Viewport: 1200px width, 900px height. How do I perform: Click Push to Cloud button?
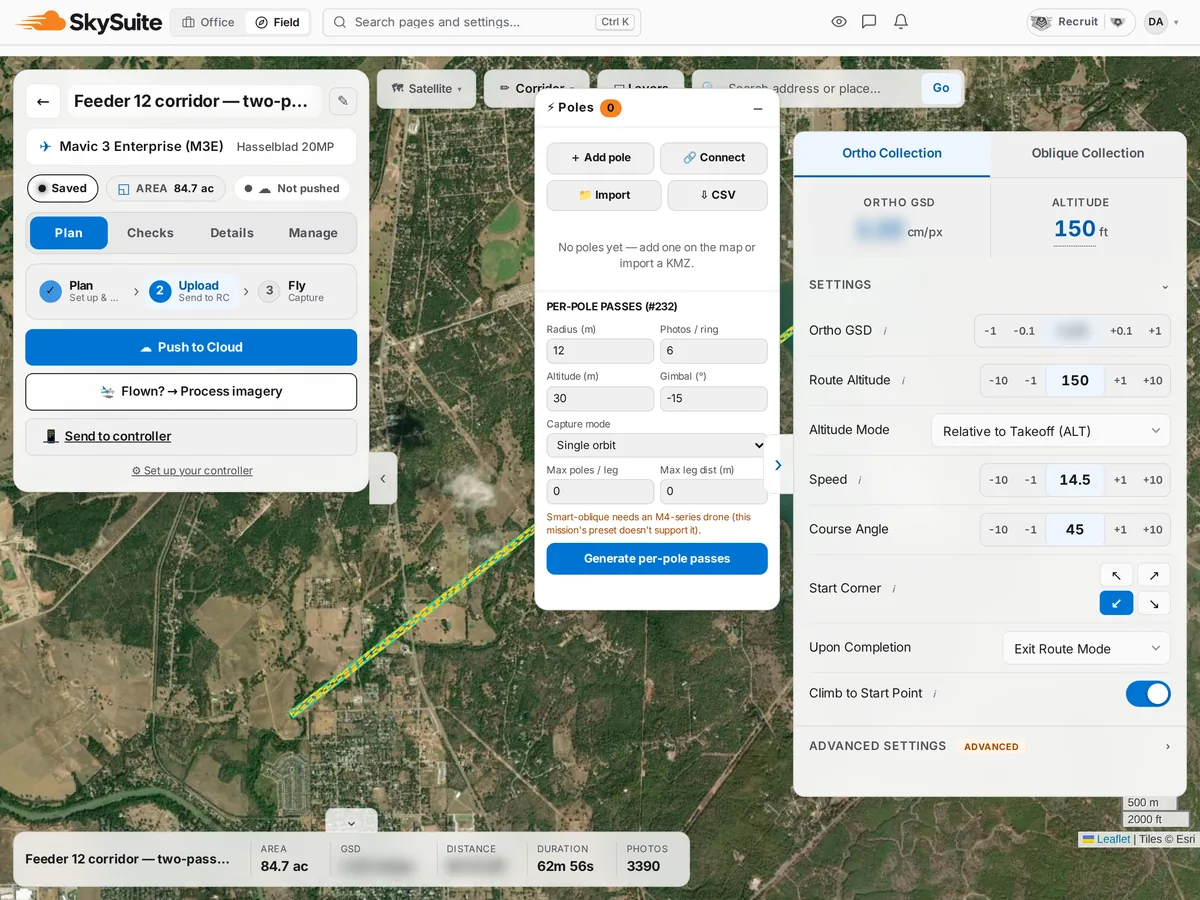(191, 347)
